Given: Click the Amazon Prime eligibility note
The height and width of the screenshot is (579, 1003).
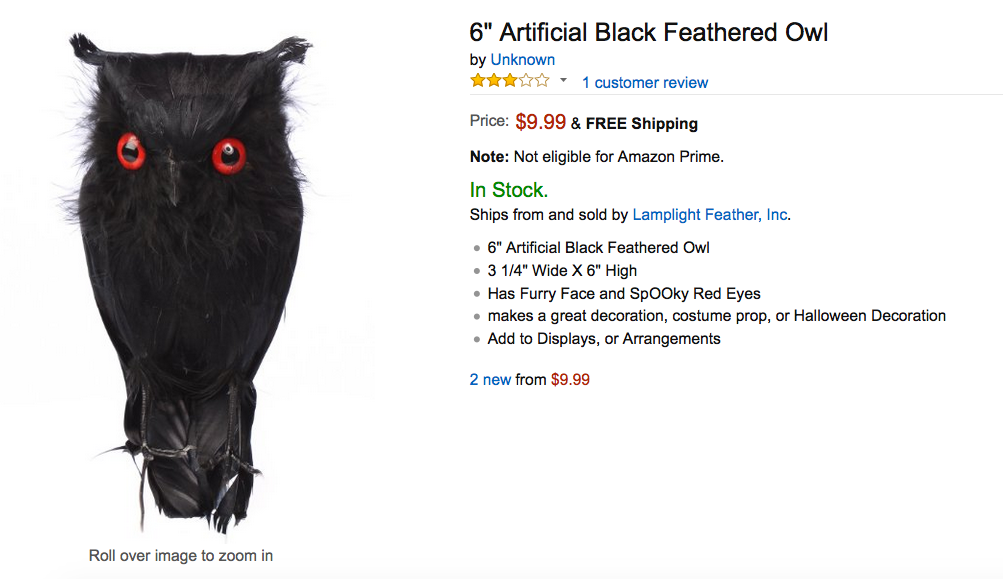Looking at the screenshot, I should pos(596,156).
